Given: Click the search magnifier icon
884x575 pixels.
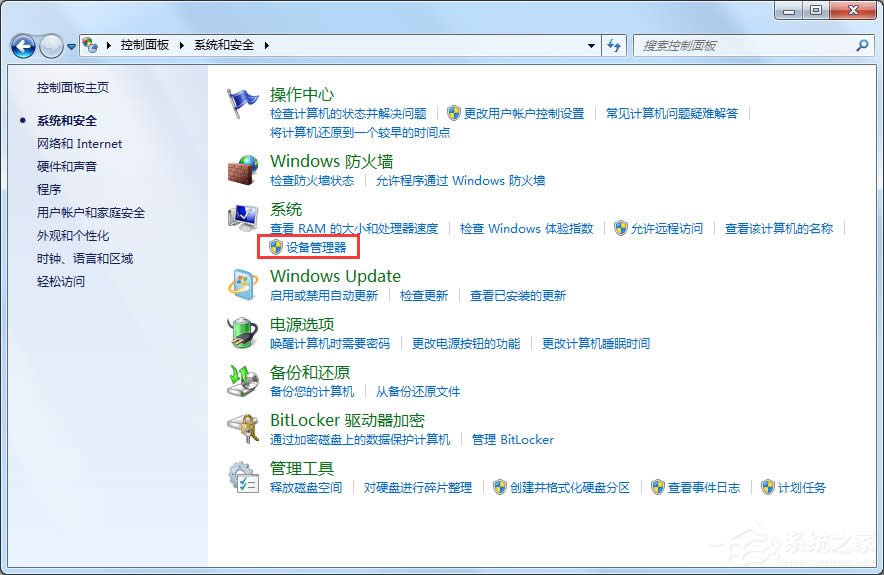Looking at the screenshot, I should (862, 46).
